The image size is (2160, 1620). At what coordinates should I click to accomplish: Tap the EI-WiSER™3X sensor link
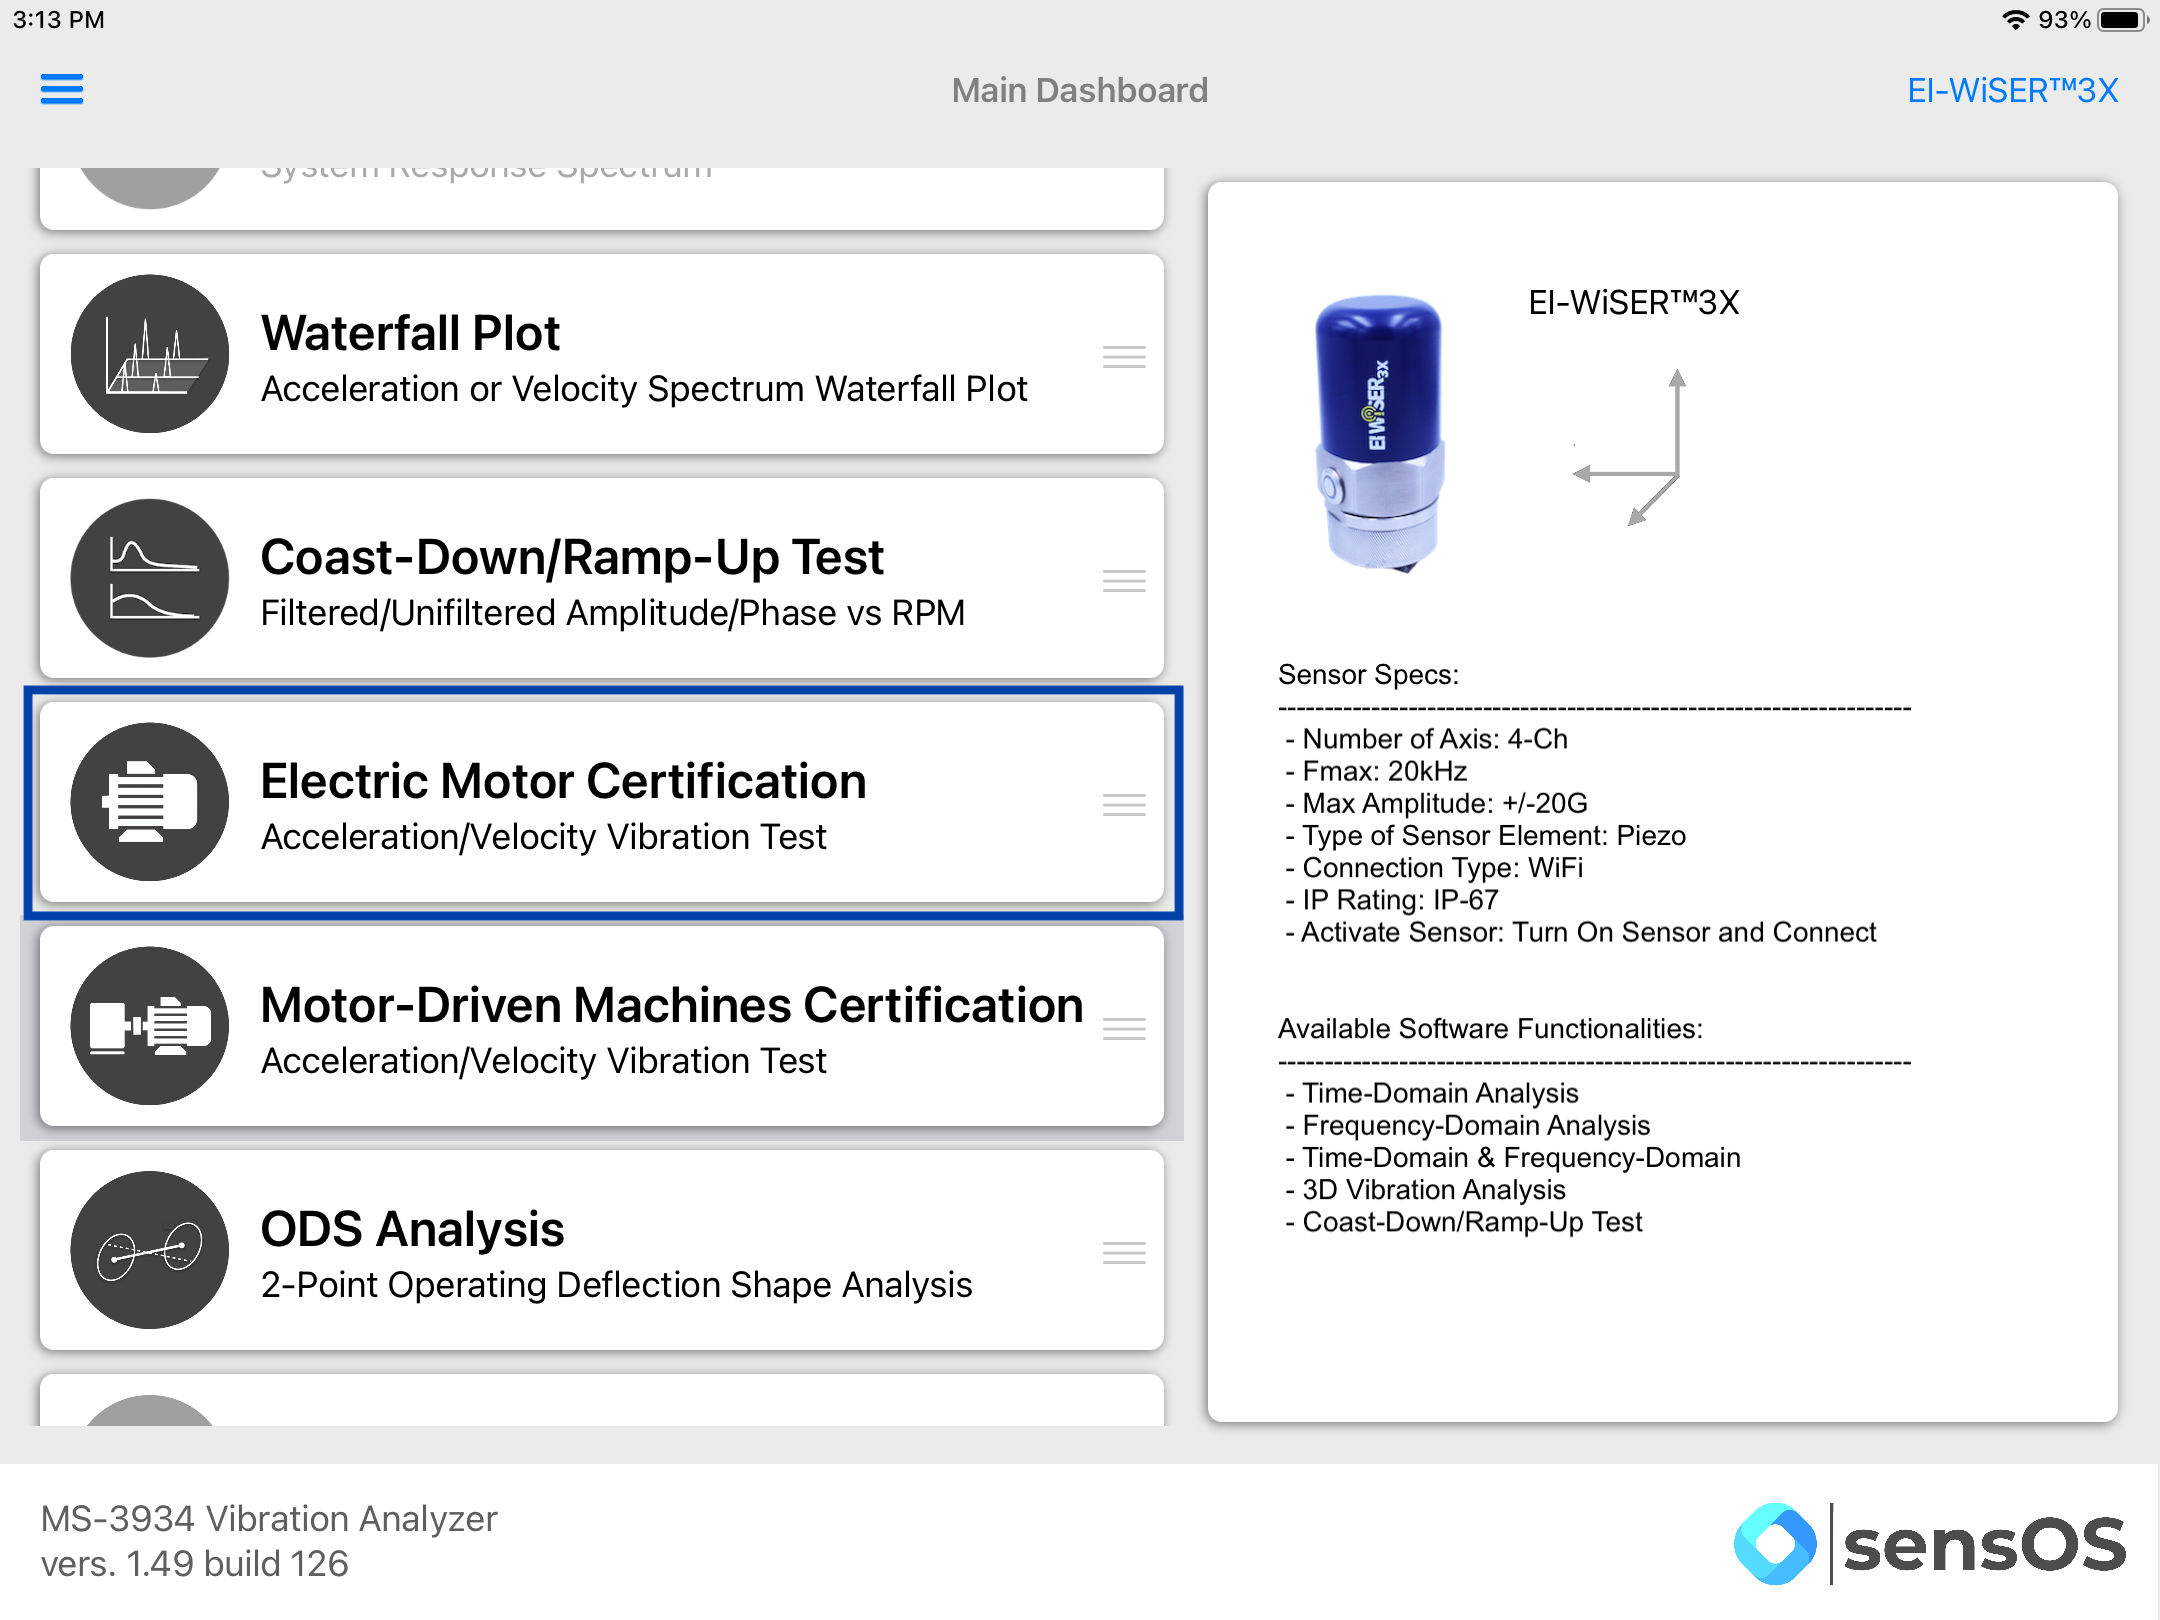pyautogui.click(x=2012, y=91)
